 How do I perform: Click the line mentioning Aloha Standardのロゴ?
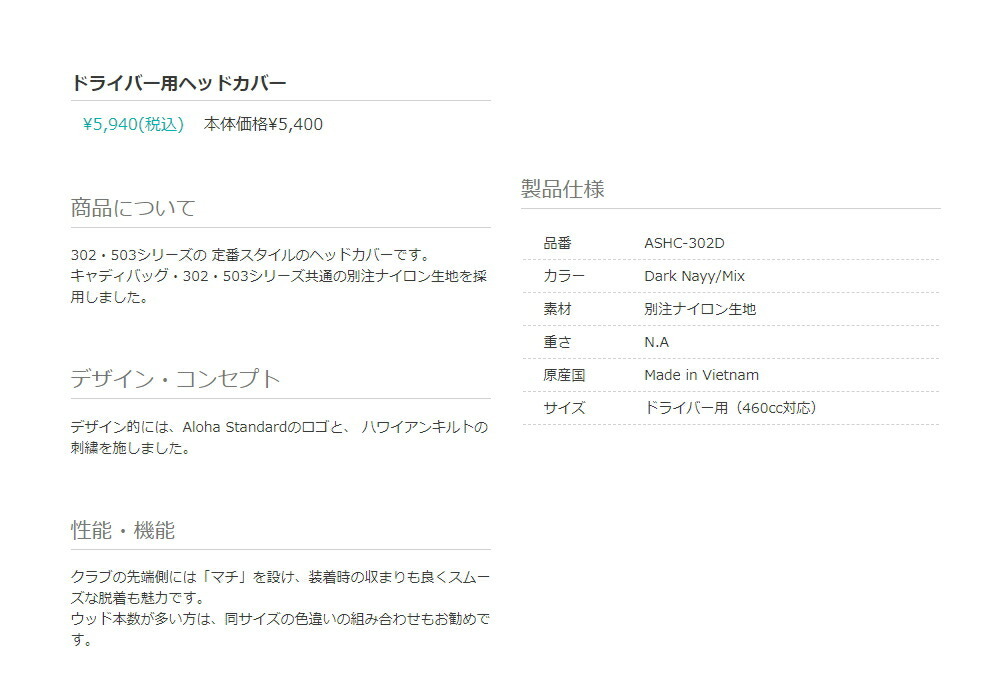tap(279, 427)
